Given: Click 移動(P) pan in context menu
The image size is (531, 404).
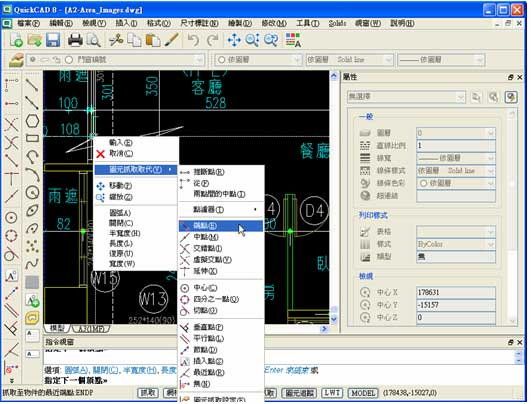Looking at the screenshot, I should coord(135,186).
